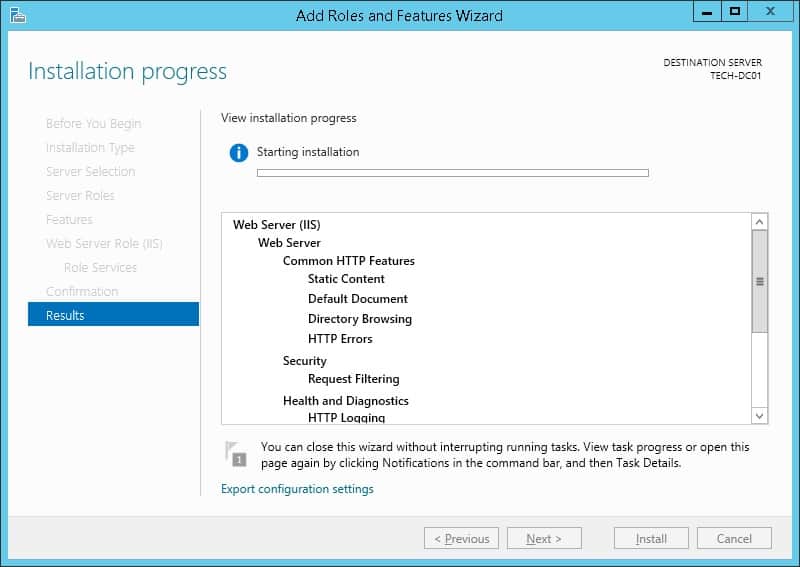Click the HTTP Errors entry
The width and height of the screenshot is (800, 567).
pyautogui.click(x=340, y=339)
